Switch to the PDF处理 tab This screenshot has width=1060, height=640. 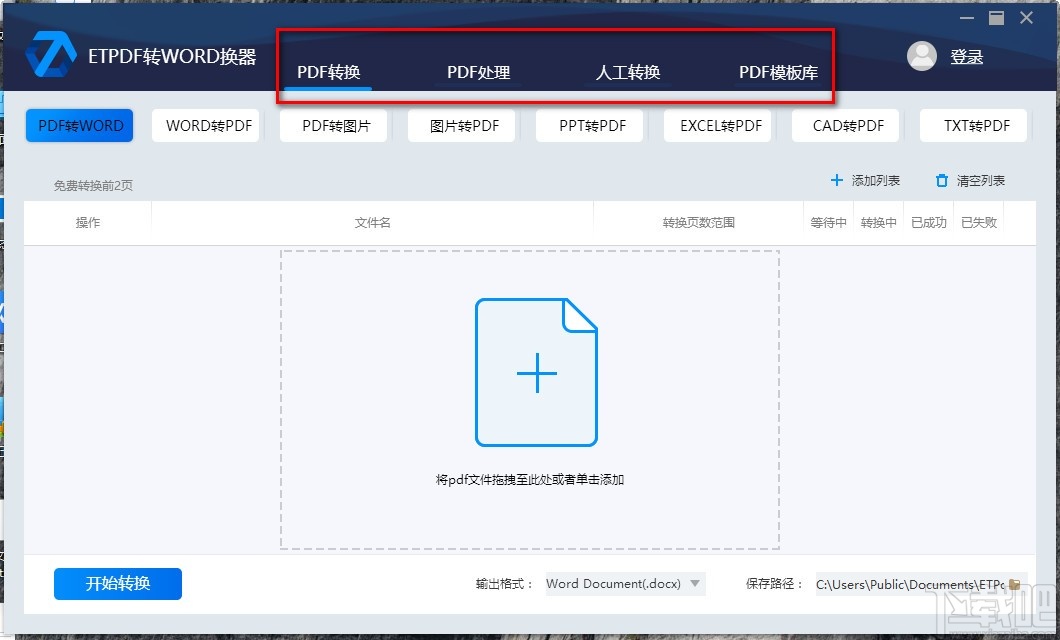pyautogui.click(x=479, y=72)
